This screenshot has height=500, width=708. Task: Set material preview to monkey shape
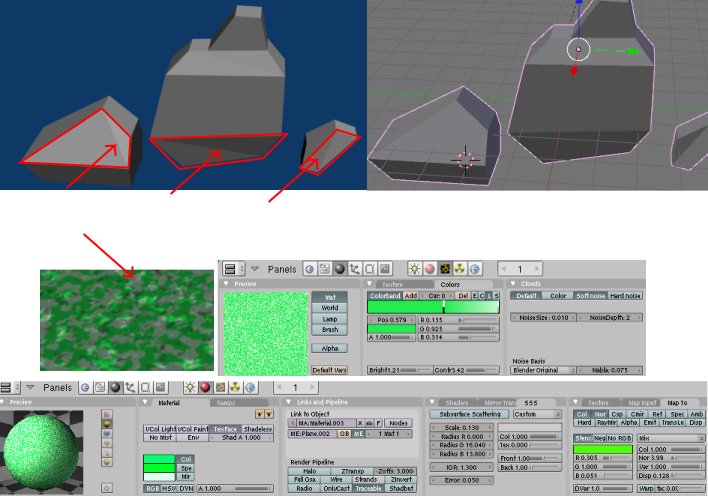coord(107,443)
